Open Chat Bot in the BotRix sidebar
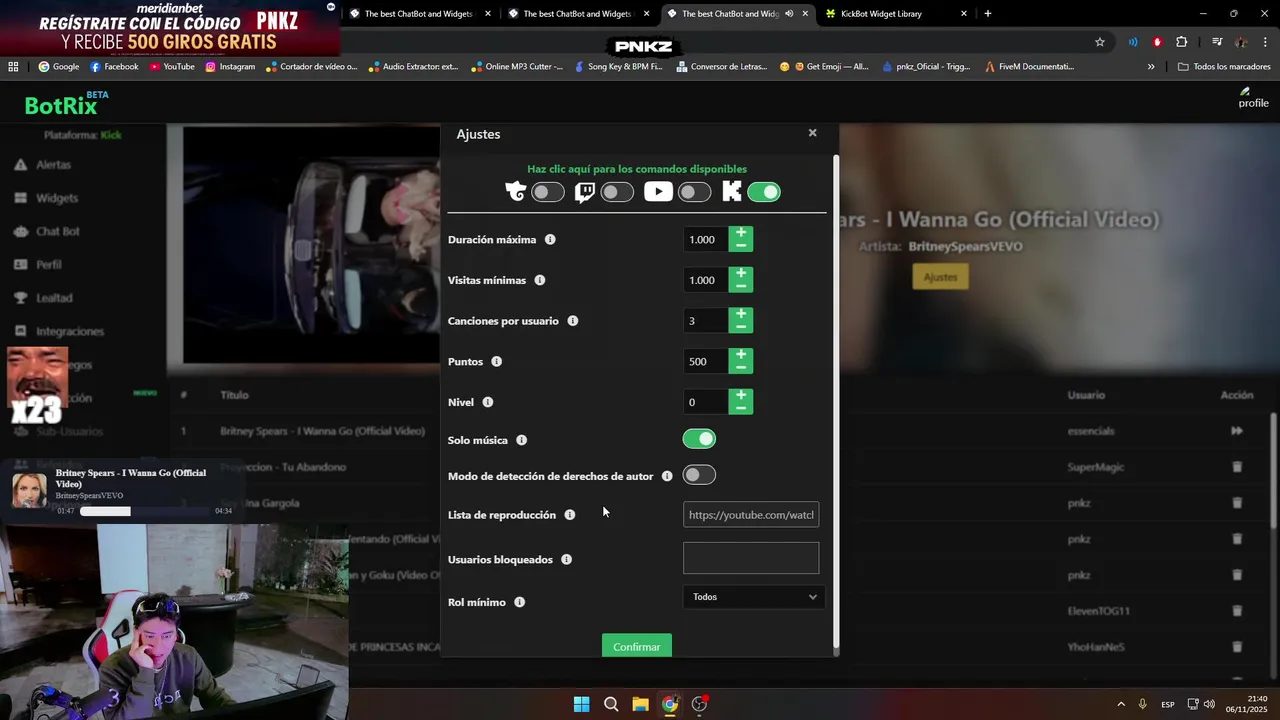This screenshot has height=720, width=1280. tap(58, 231)
